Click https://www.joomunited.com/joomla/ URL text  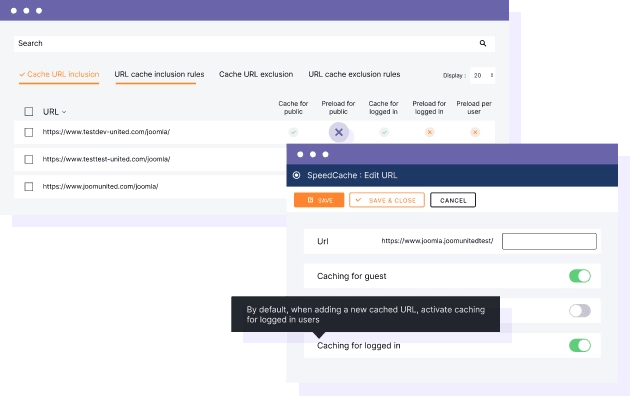(100, 186)
